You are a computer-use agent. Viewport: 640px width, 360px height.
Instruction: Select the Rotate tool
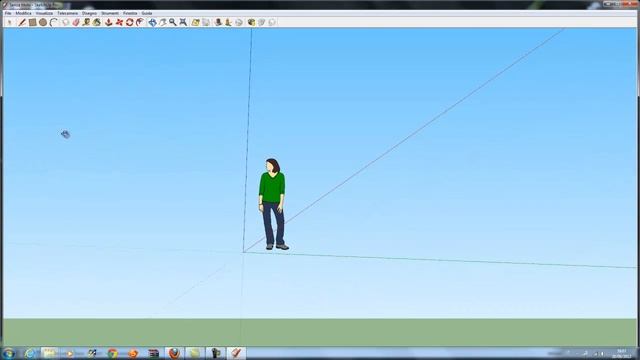click(x=129, y=22)
